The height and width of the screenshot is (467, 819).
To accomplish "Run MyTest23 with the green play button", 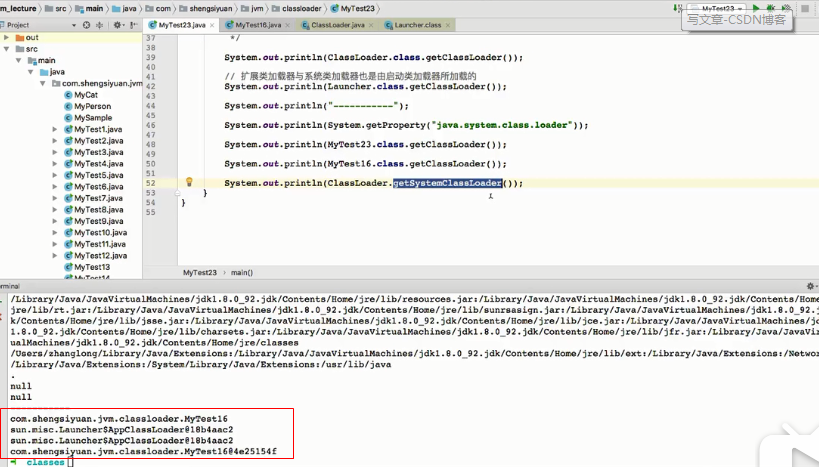I will tap(756, 8).
